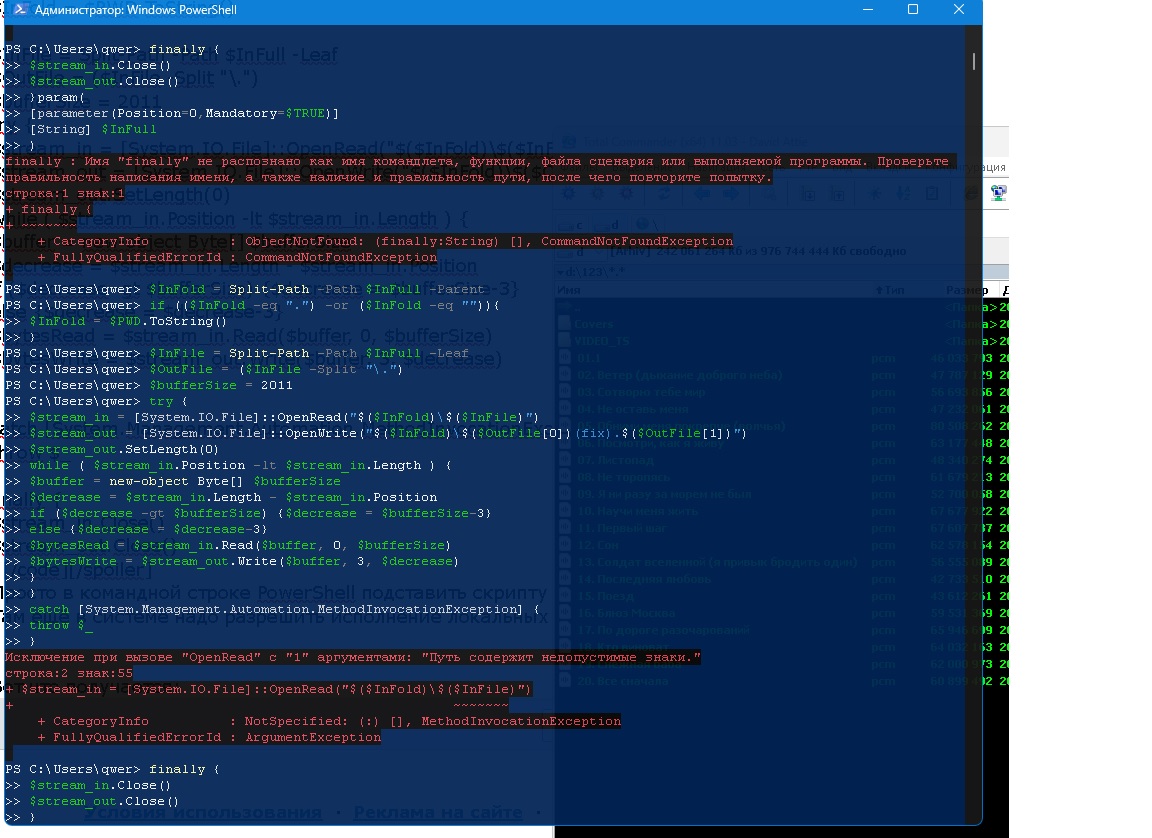The height and width of the screenshot is (838, 1152).
Task: Open the Условия использования link
Action: (x=202, y=813)
